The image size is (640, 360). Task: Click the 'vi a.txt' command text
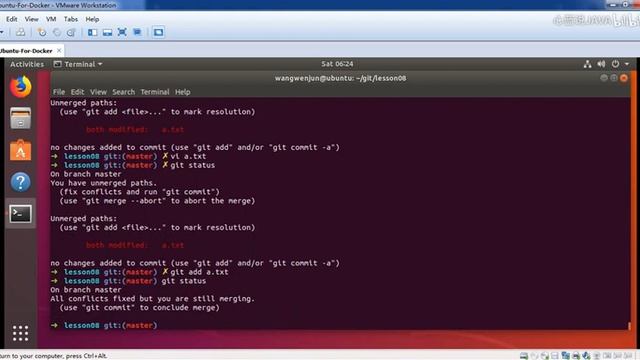[188, 156]
